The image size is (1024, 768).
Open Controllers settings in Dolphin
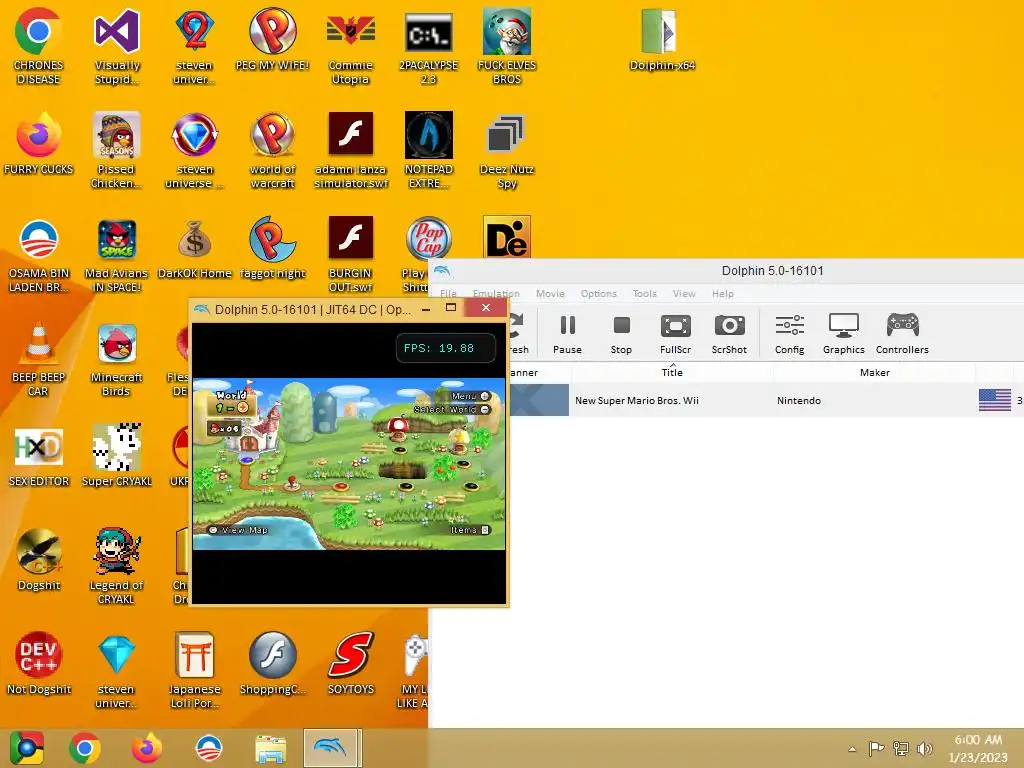pos(902,334)
